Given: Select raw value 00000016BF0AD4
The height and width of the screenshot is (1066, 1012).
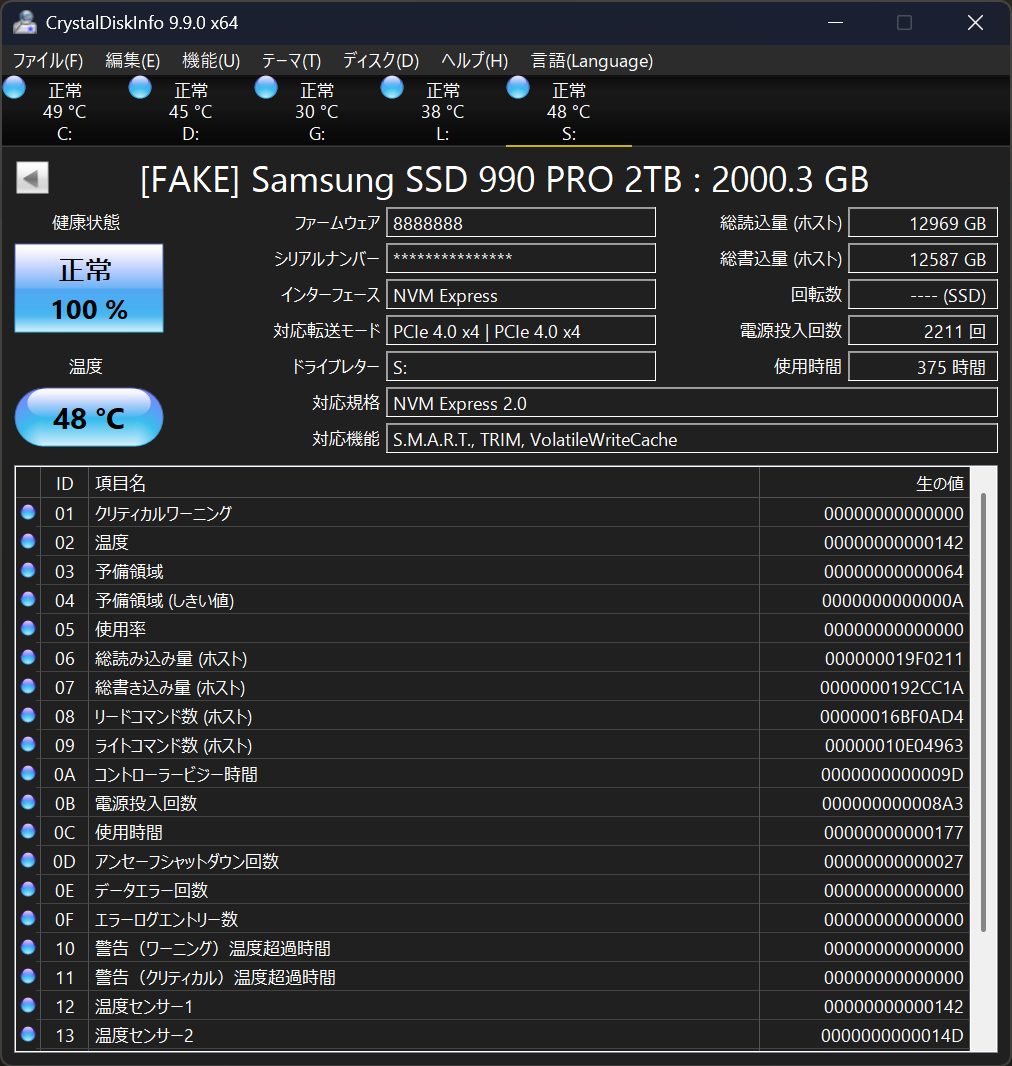Looking at the screenshot, I should [x=892, y=717].
